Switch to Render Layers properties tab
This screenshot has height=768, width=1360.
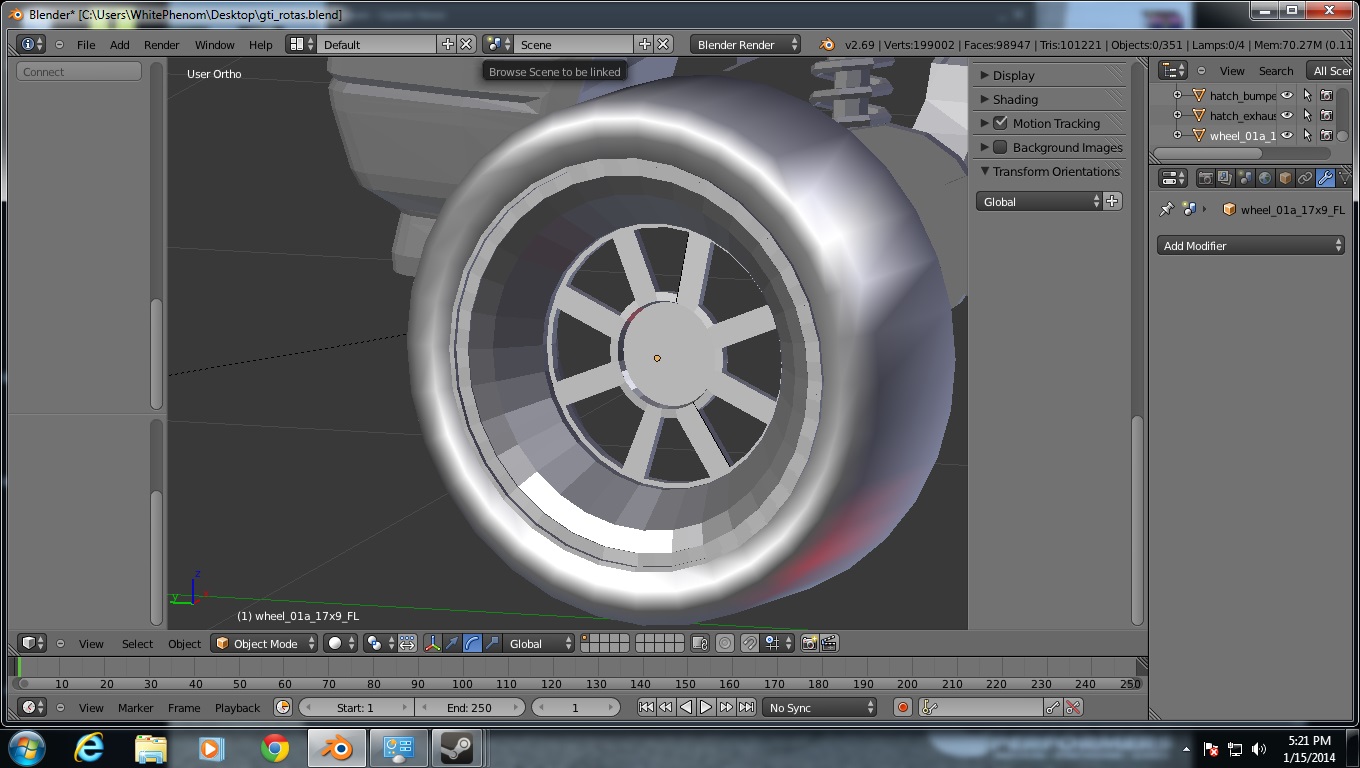(1225, 178)
